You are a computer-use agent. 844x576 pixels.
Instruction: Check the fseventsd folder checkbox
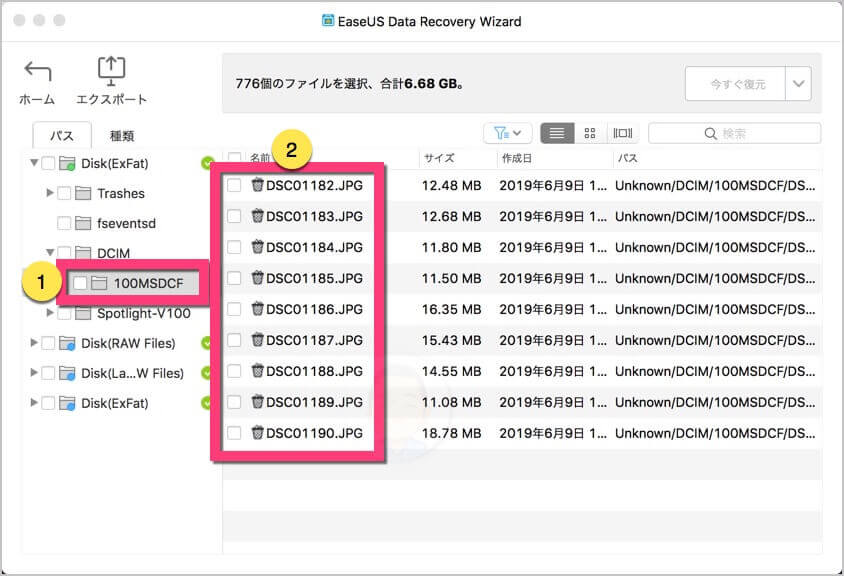[64, 223]
